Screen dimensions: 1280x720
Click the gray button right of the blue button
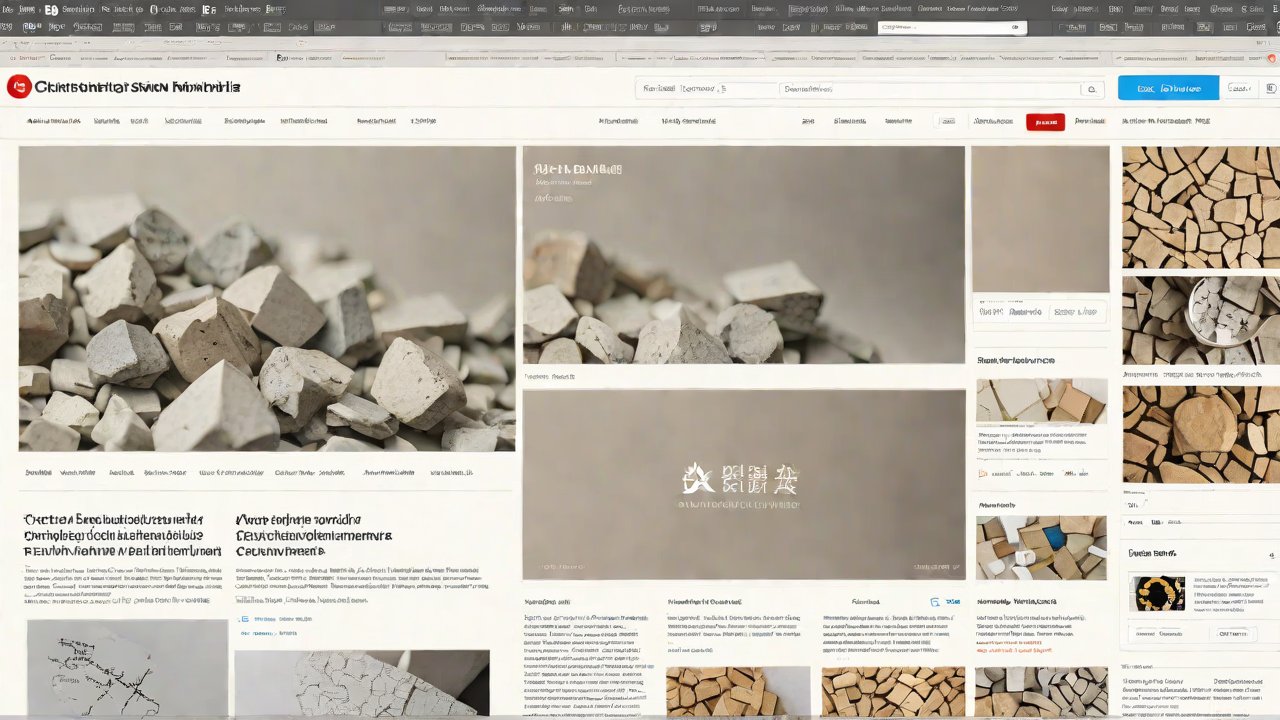(1238, 88)
